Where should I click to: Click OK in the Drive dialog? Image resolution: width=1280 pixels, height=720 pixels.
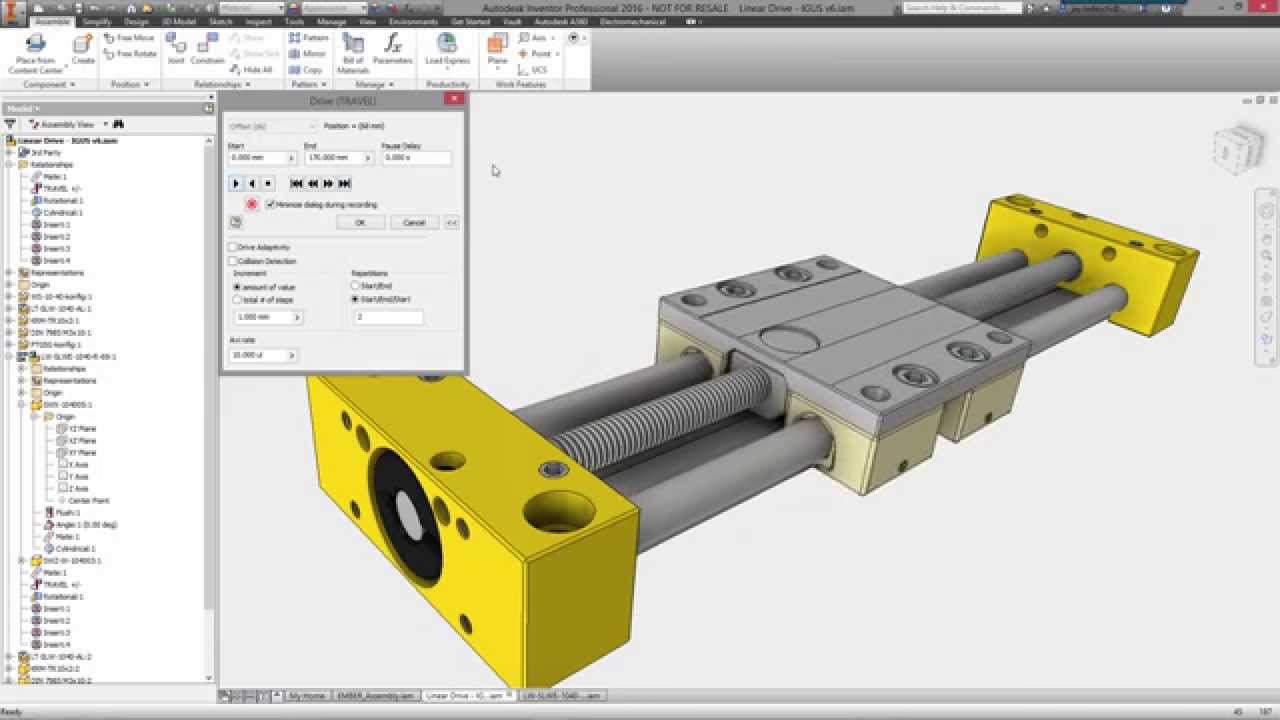click(x=360, y=222)
